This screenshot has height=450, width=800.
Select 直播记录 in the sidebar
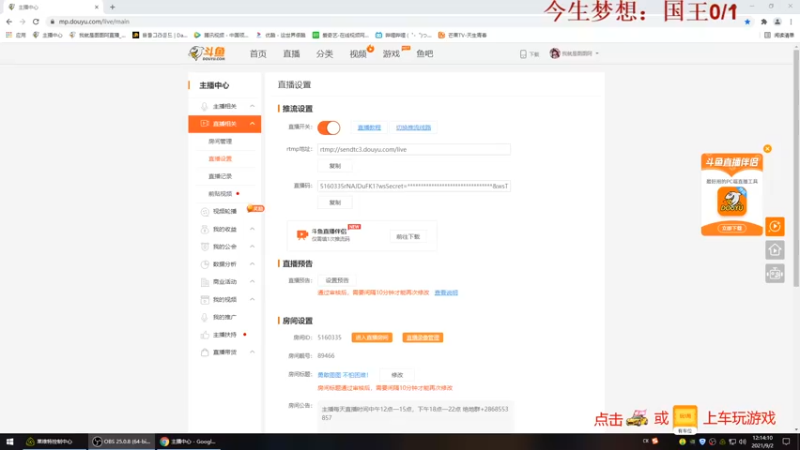click(x=220, y=176)
